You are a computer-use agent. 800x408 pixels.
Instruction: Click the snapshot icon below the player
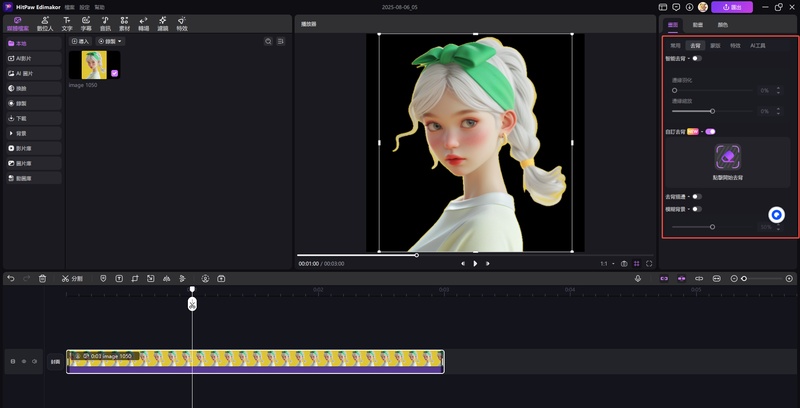click(624, 264)
